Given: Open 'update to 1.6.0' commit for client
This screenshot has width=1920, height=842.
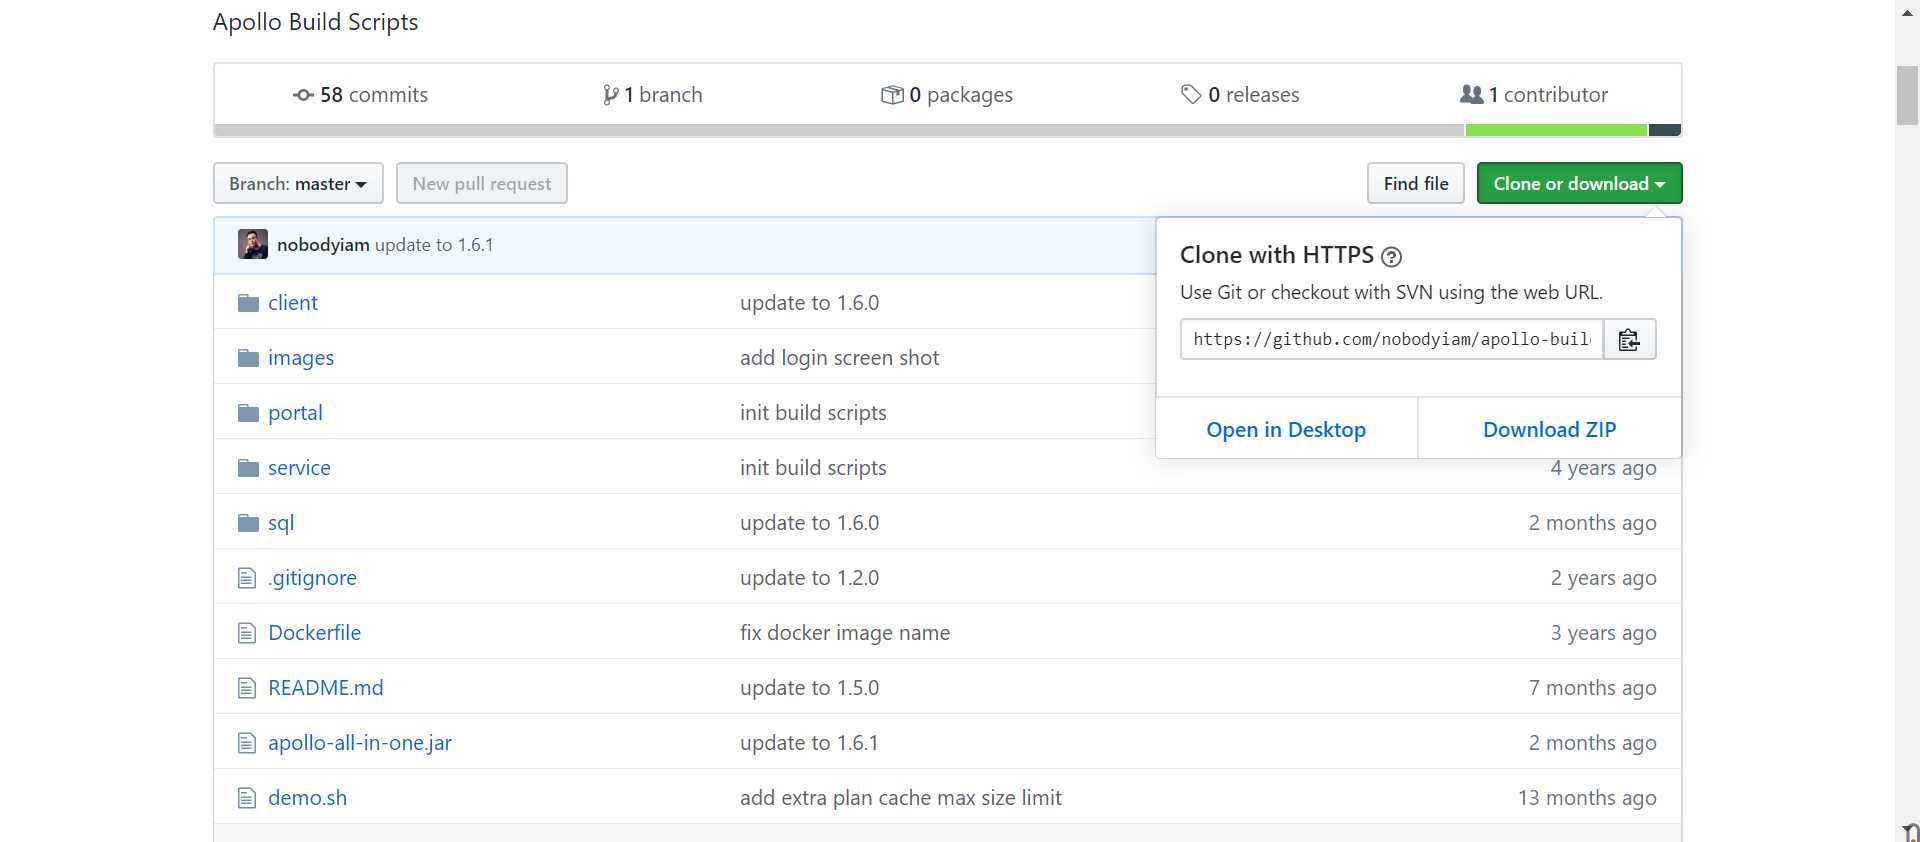Looking at the screenshot, I should [x=810, y=303].
